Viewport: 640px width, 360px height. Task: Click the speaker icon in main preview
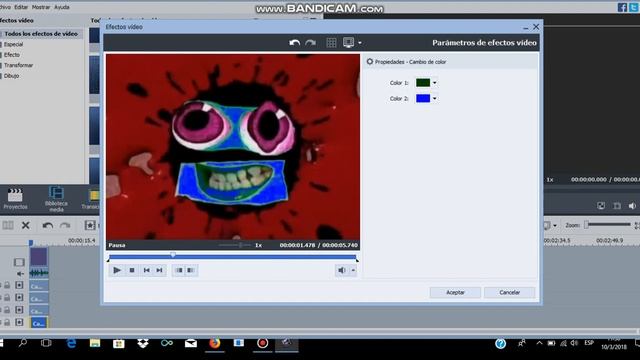pos(632,206)
